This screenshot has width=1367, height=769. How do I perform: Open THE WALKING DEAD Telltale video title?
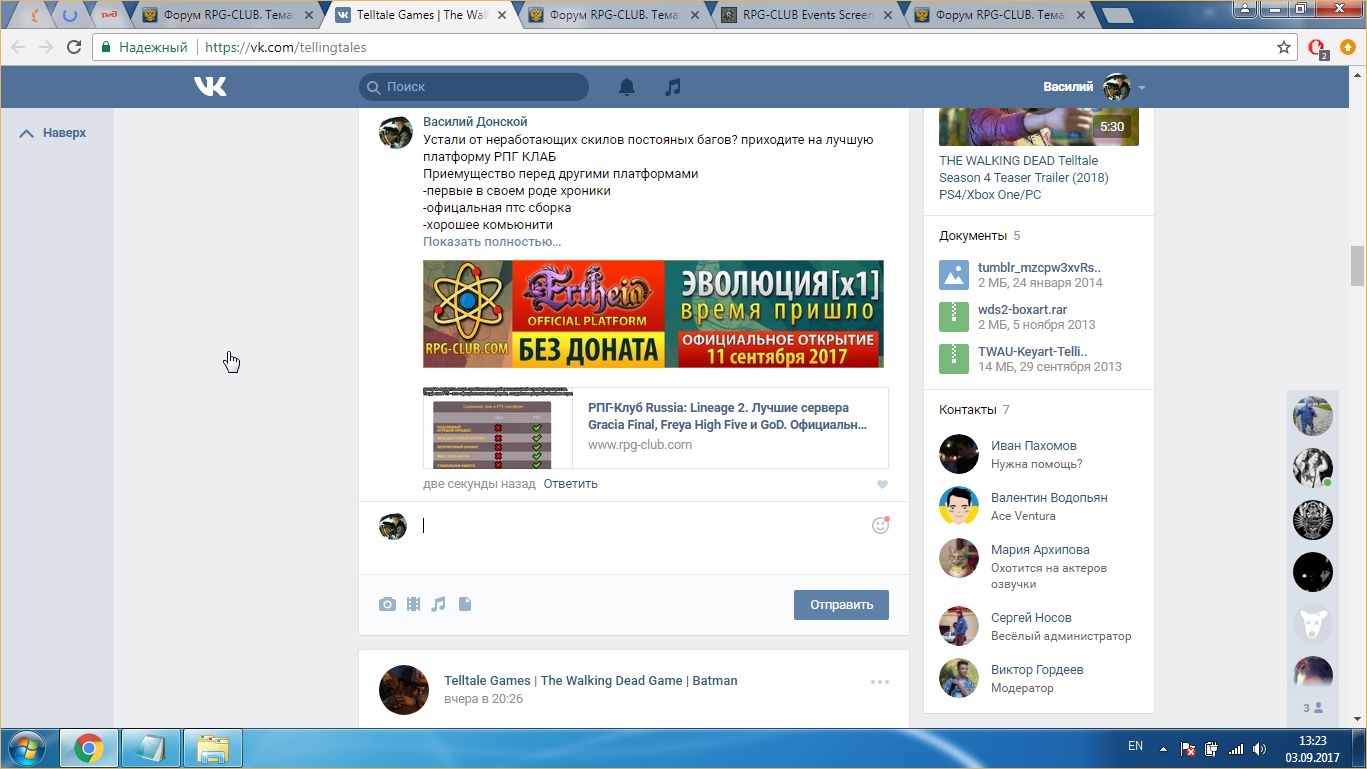click(x=1024, y=178)
